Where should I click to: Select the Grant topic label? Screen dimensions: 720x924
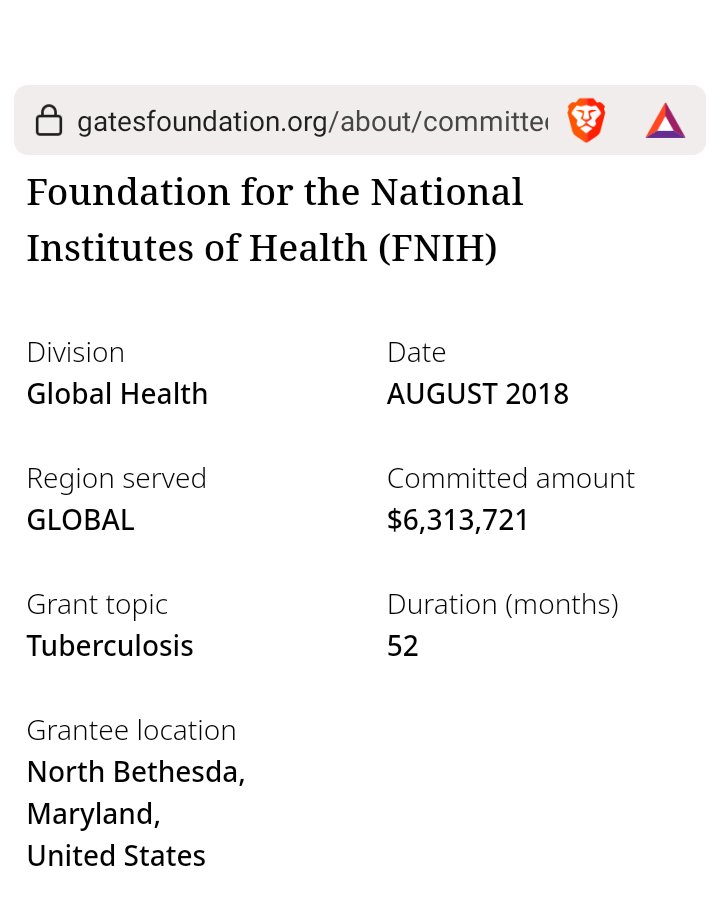pos(97,604)
